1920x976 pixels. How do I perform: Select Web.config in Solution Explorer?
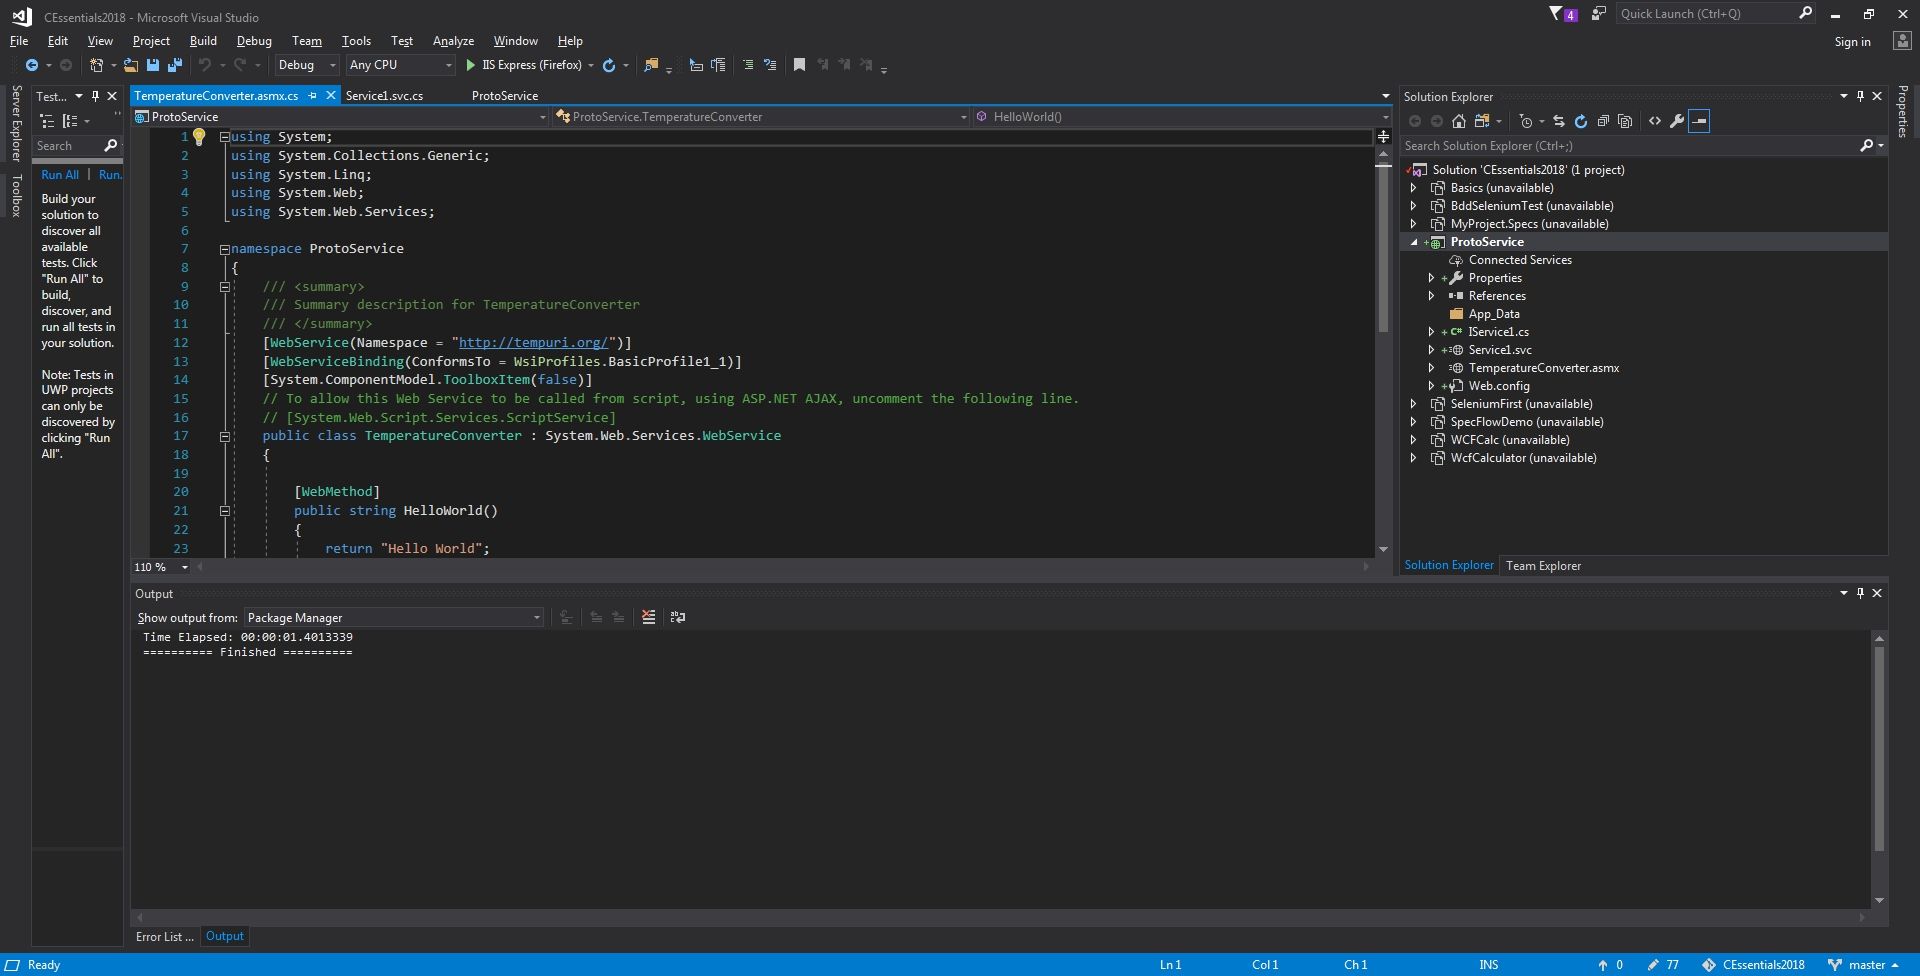coord(1499,386)
